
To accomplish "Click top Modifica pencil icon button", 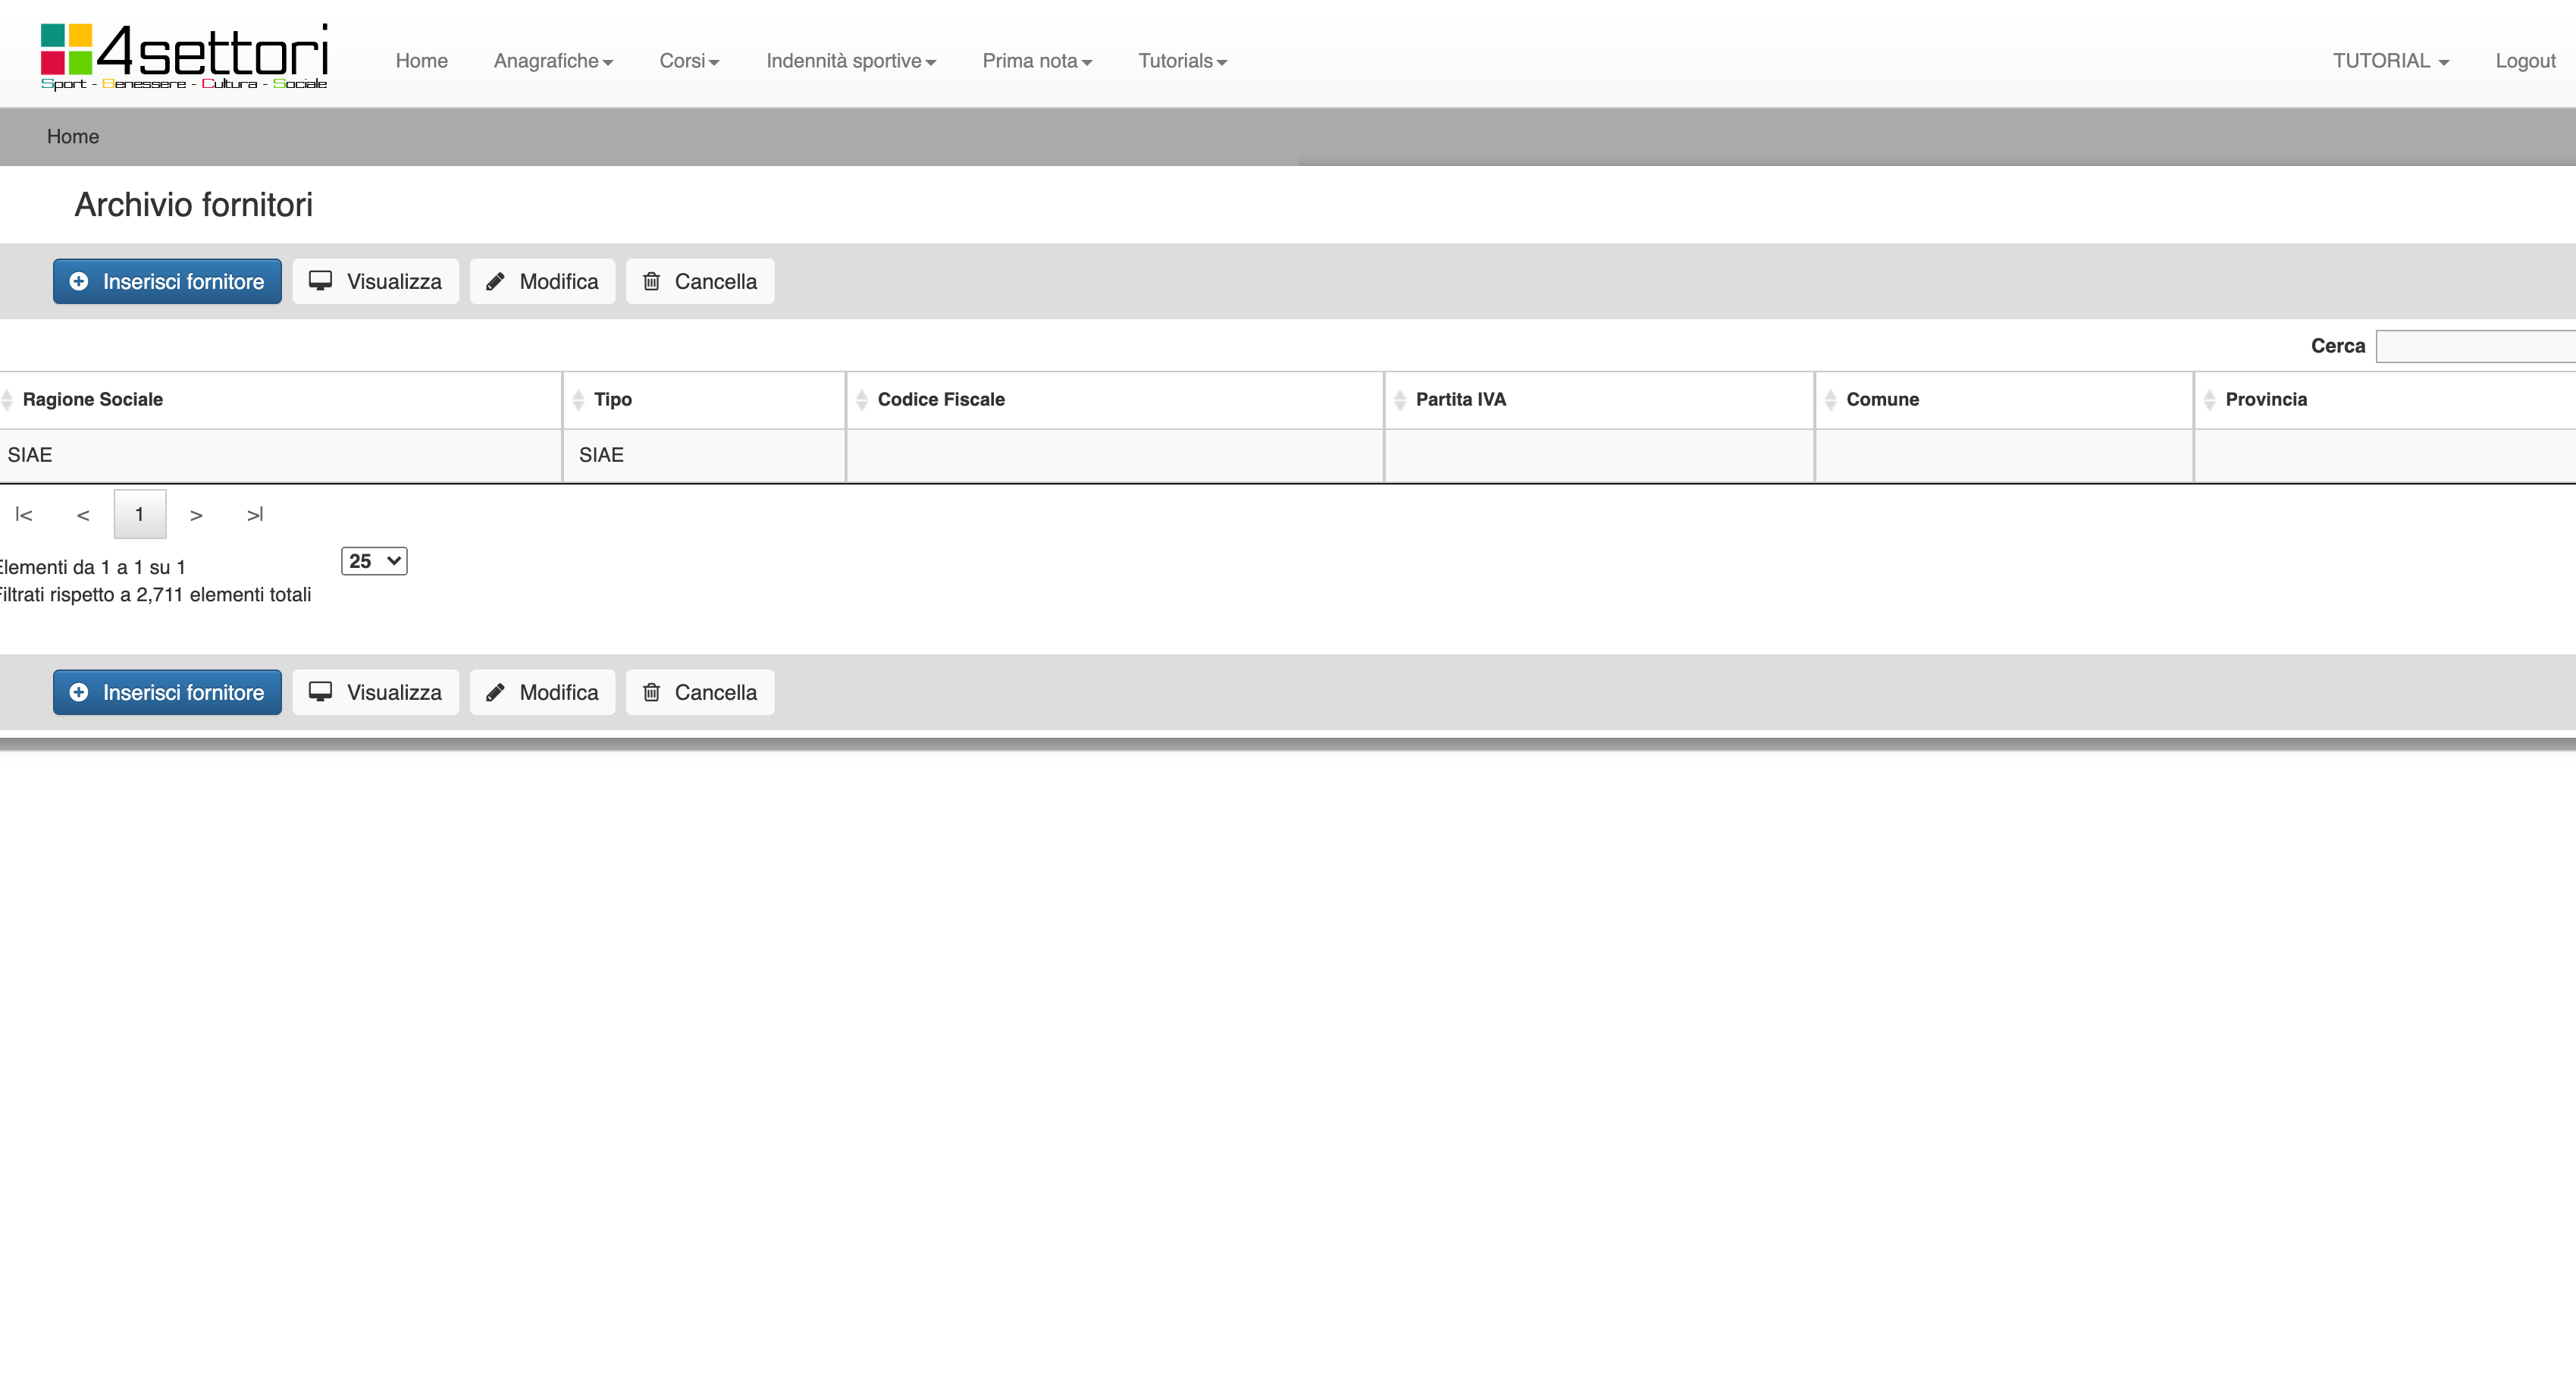I will coord(542,281).
